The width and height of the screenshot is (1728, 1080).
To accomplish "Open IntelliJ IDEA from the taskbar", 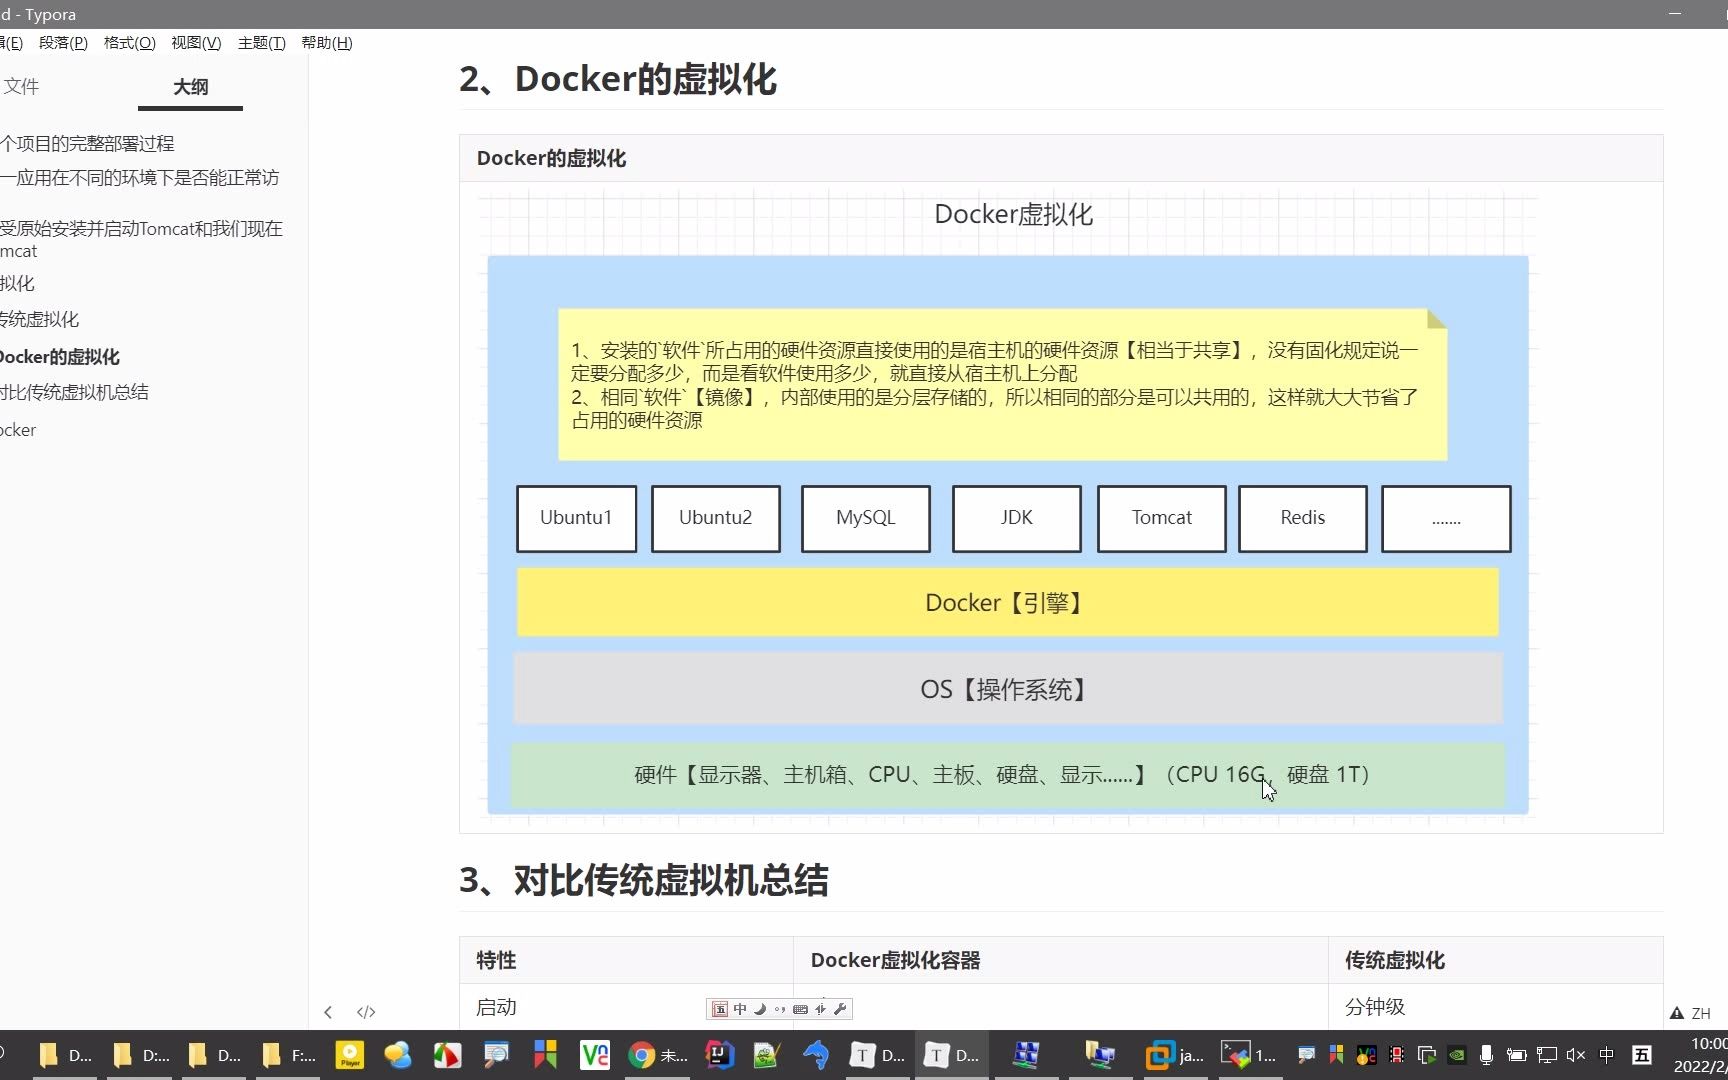I will (x=720, y=1055).
